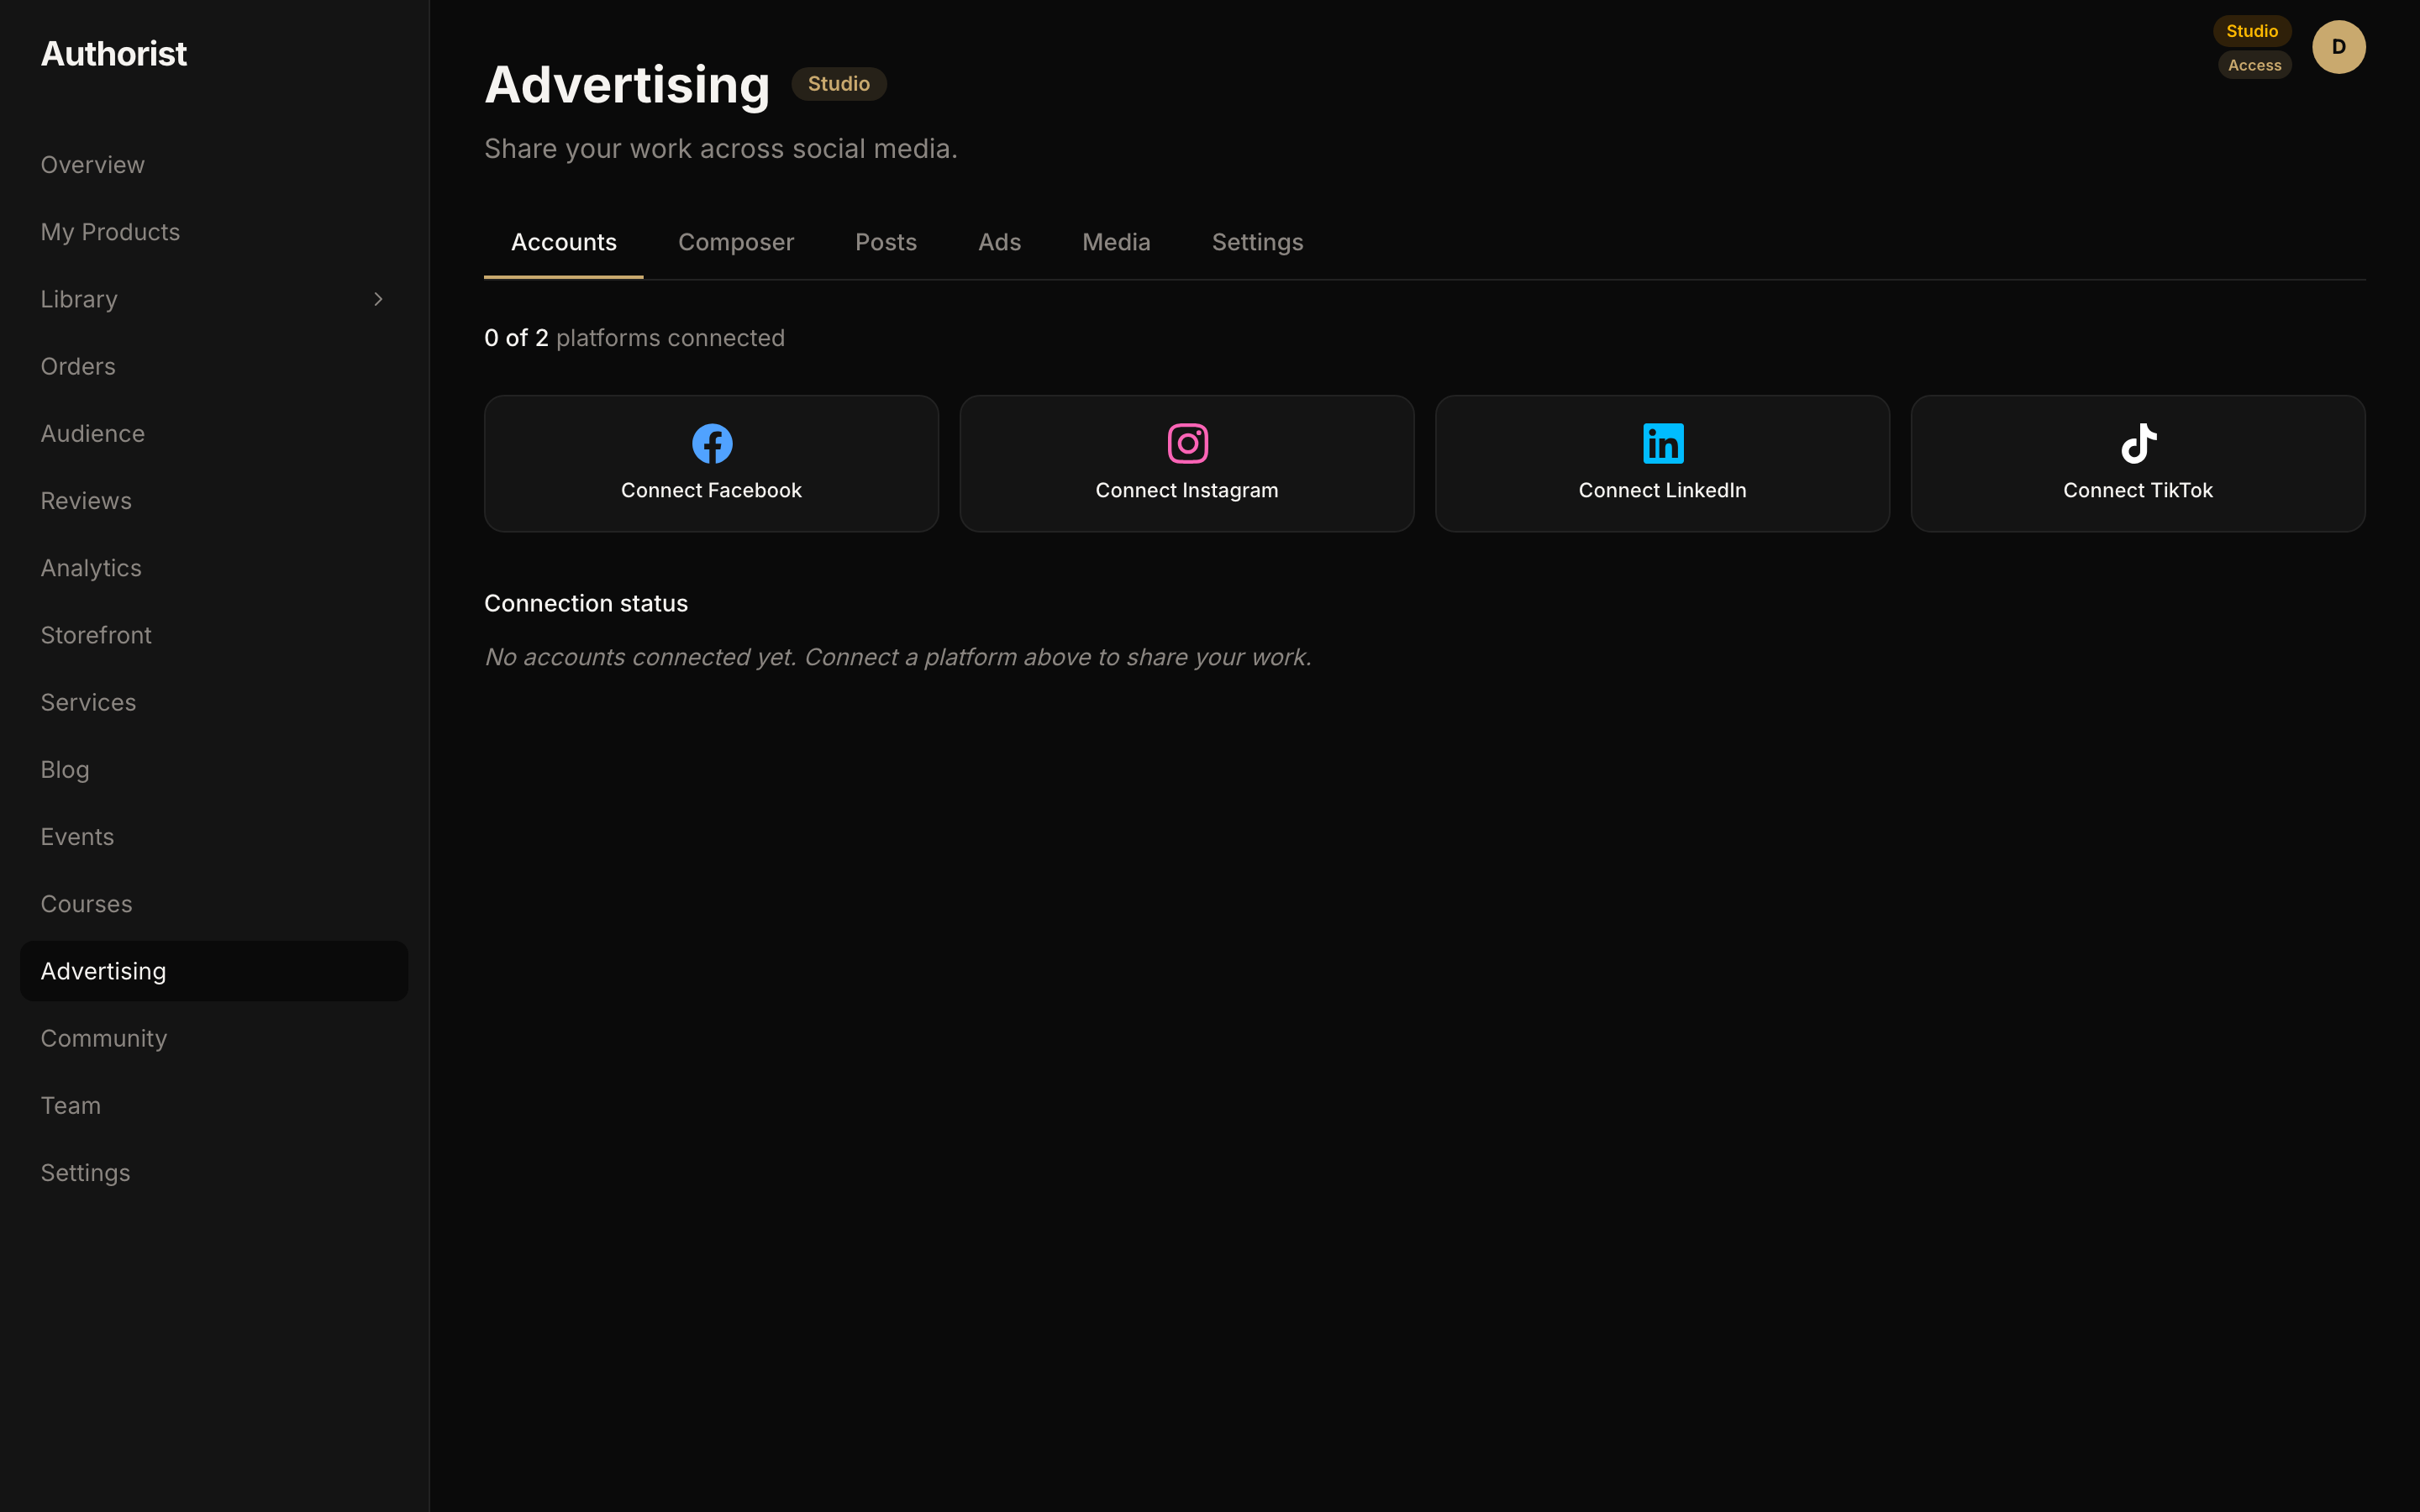Switch to the Accounts tab
Viewport: 2420px width, 1512px height.
point(564,242)
